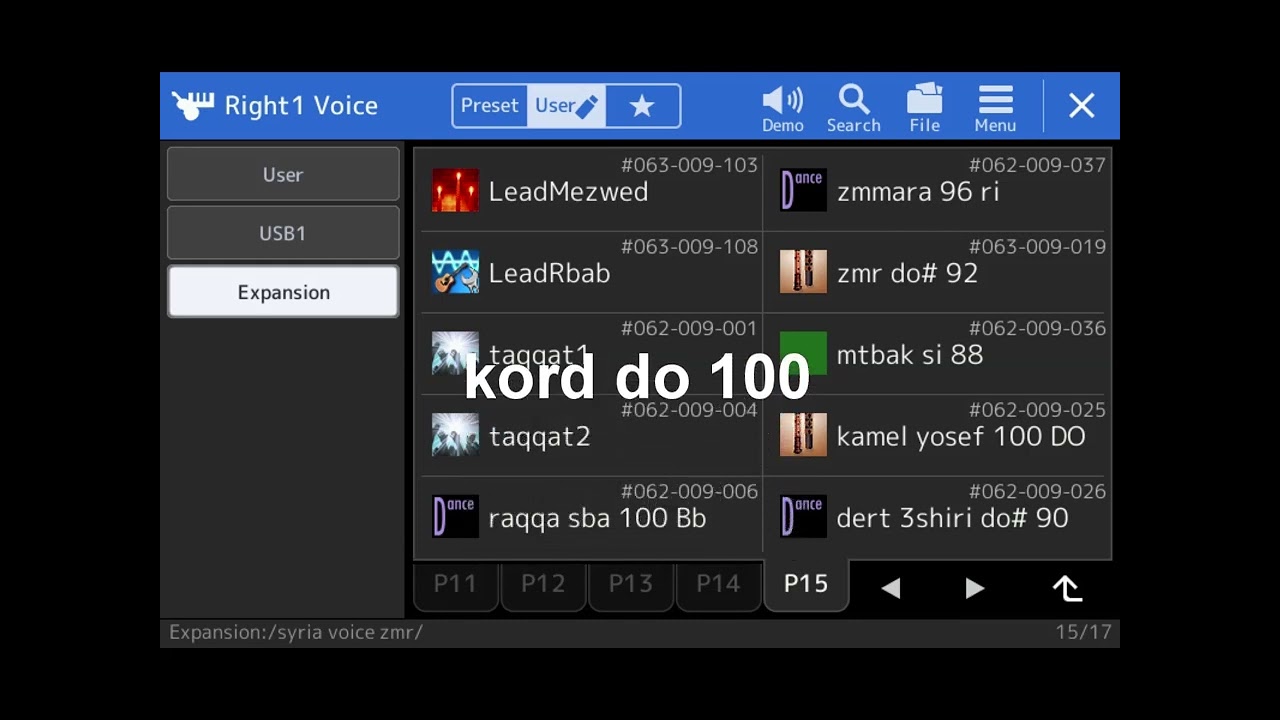Click the voice number #062-009-026

pyautogui.click(x=1037, y=492)
